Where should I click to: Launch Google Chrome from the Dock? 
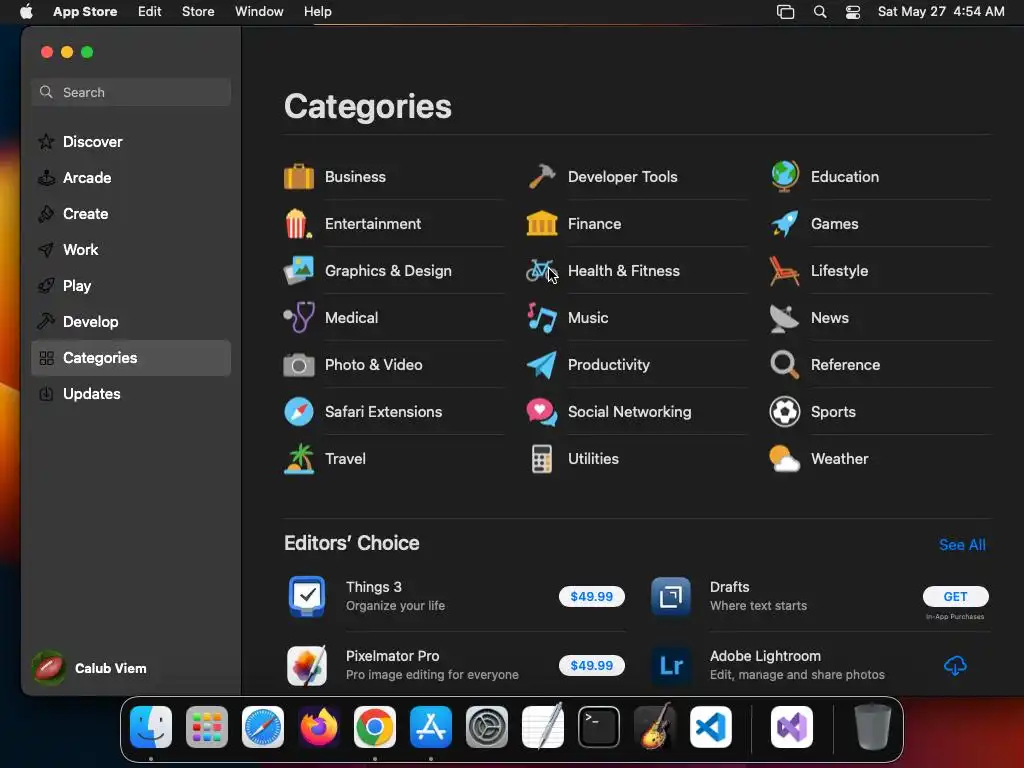click(x=375, y=727)
